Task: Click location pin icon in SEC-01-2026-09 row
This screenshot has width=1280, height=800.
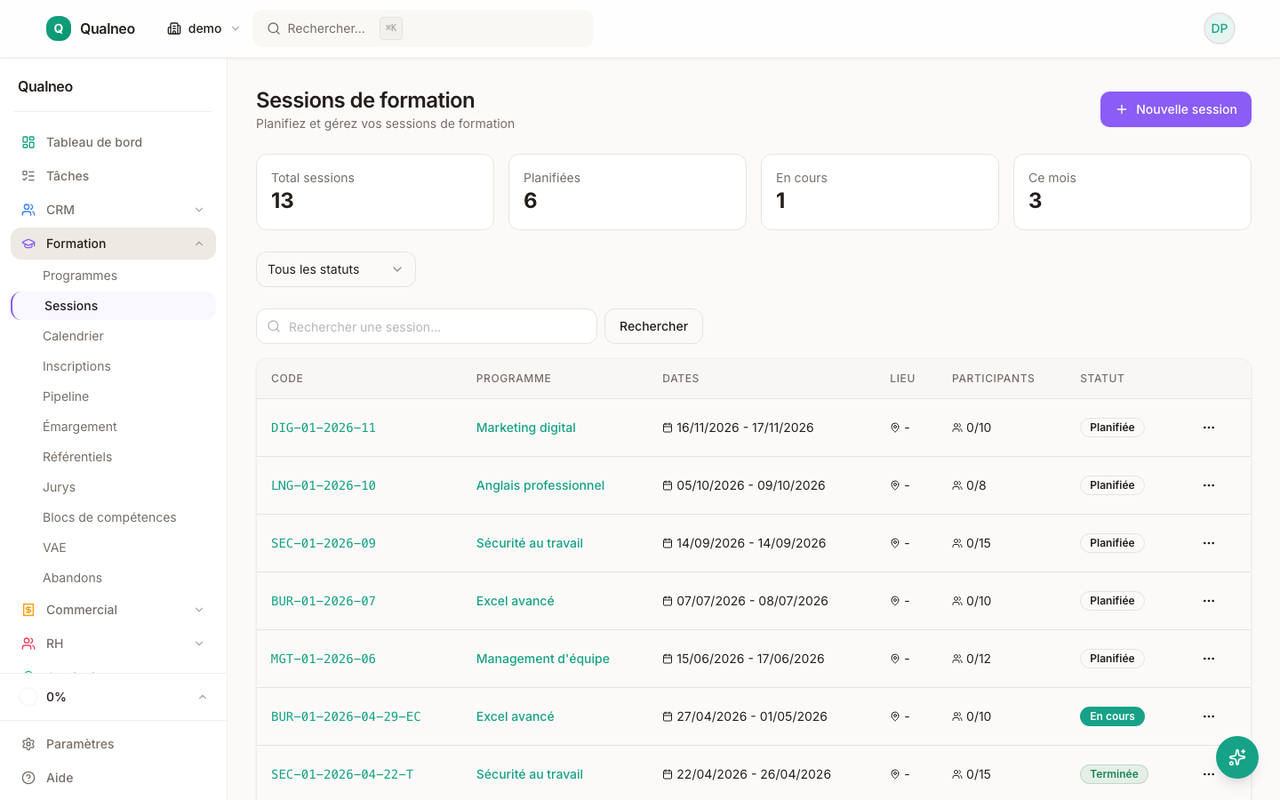Action: point(895,544)
